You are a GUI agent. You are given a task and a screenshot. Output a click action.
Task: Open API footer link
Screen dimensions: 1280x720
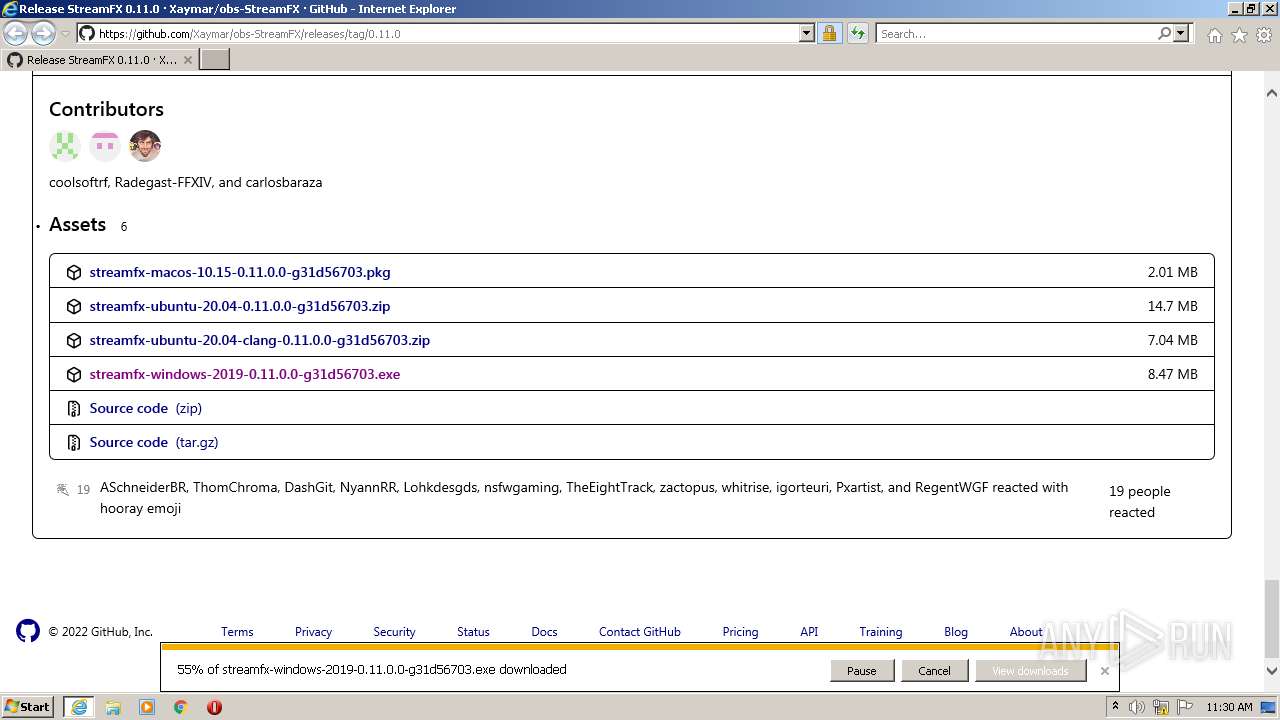pyautogui.click(x=809, y=632)
